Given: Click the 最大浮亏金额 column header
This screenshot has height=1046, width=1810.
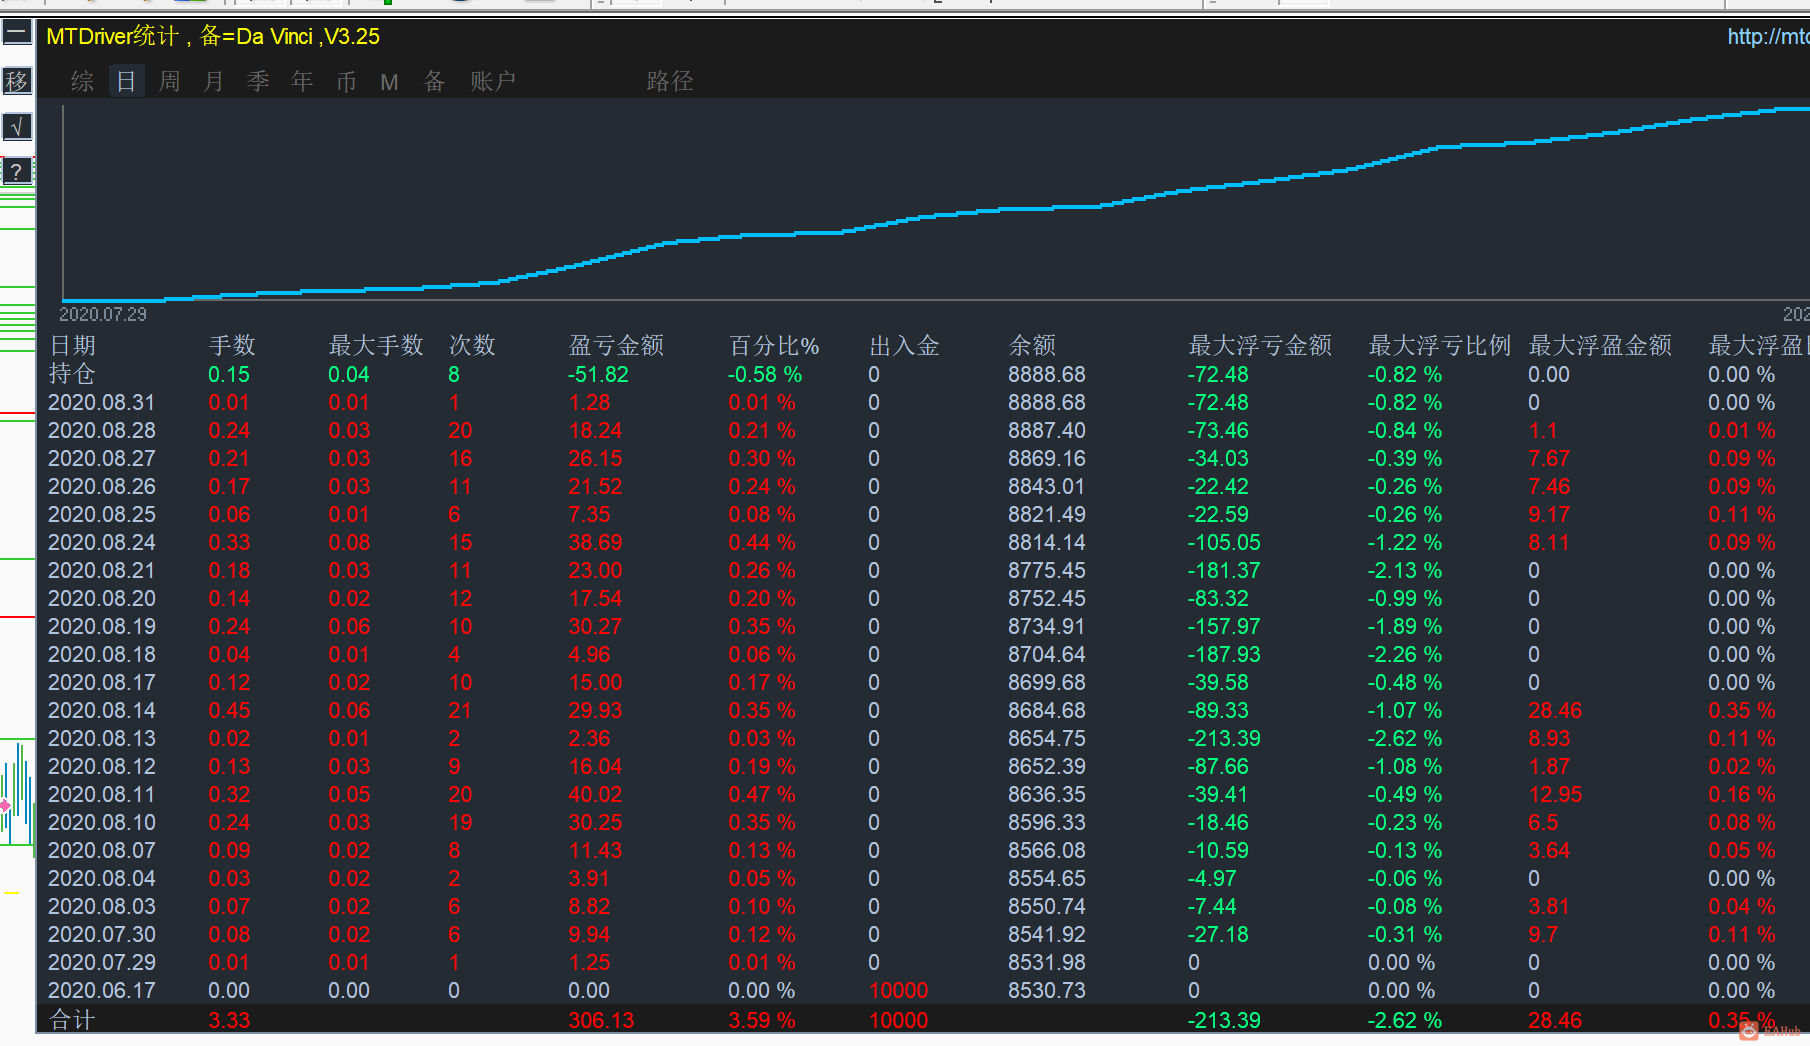Looking at the screenshot, I should tap(1260, 346).
